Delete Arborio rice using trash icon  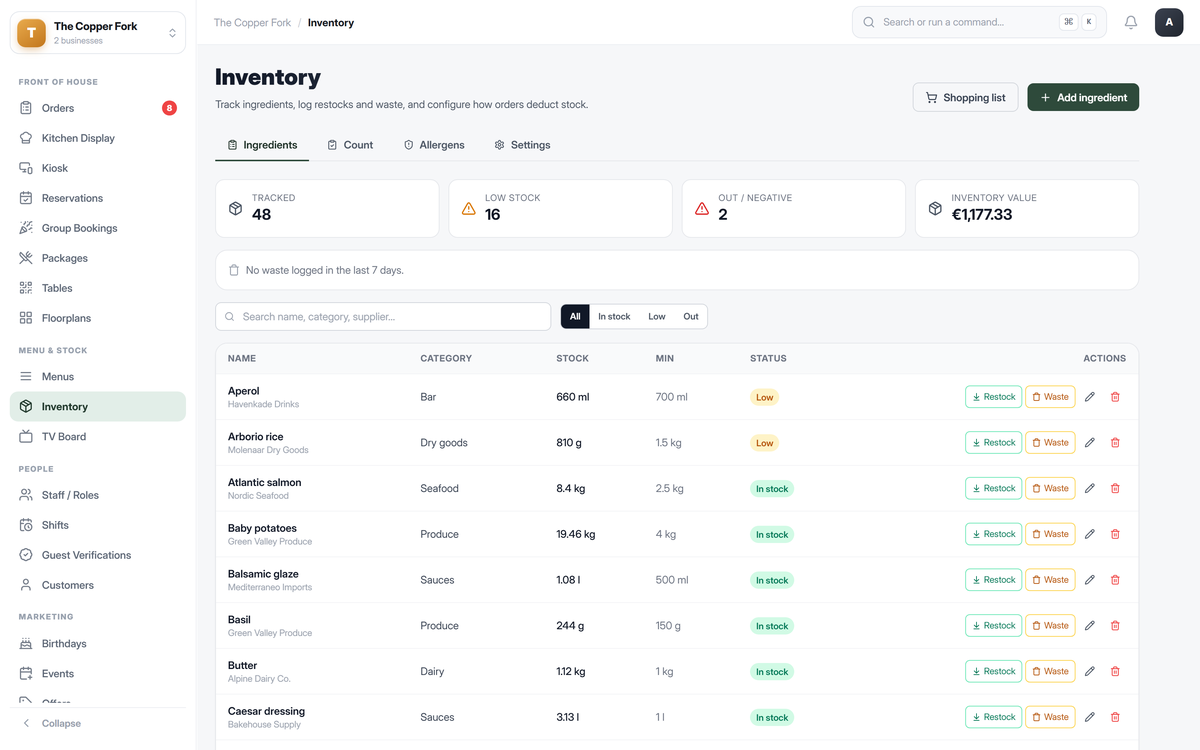[x=1115, y=443]
